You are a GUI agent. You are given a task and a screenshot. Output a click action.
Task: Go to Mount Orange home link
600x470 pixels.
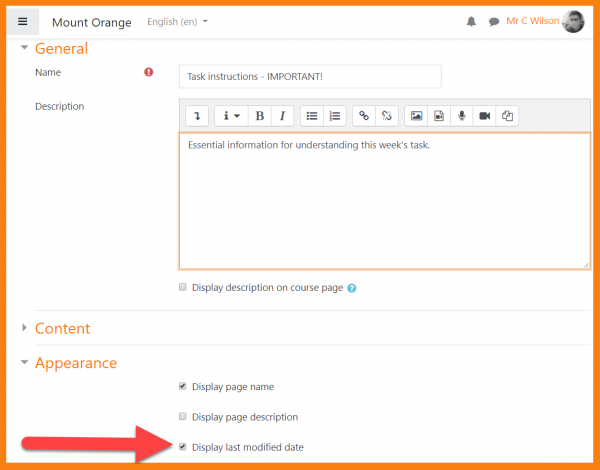coord(91,22)
